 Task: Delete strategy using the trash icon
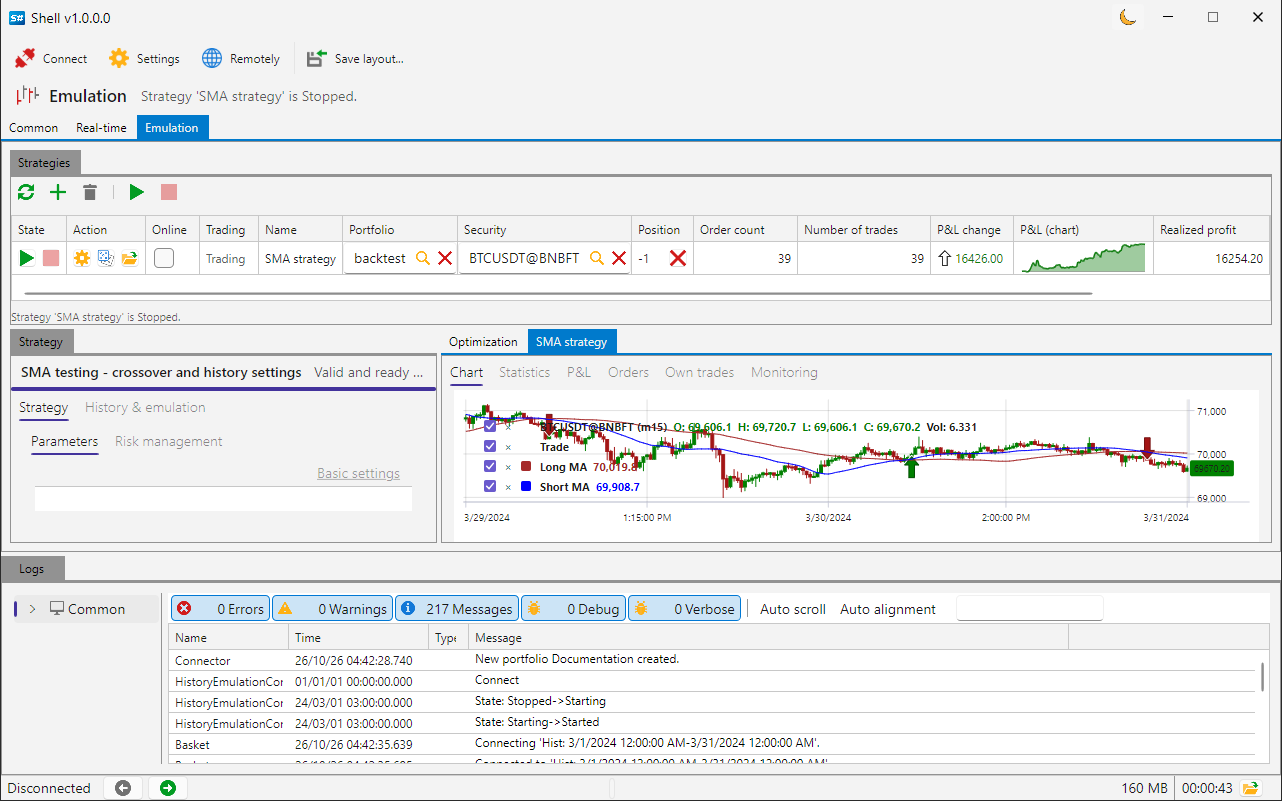click(90, 192)
